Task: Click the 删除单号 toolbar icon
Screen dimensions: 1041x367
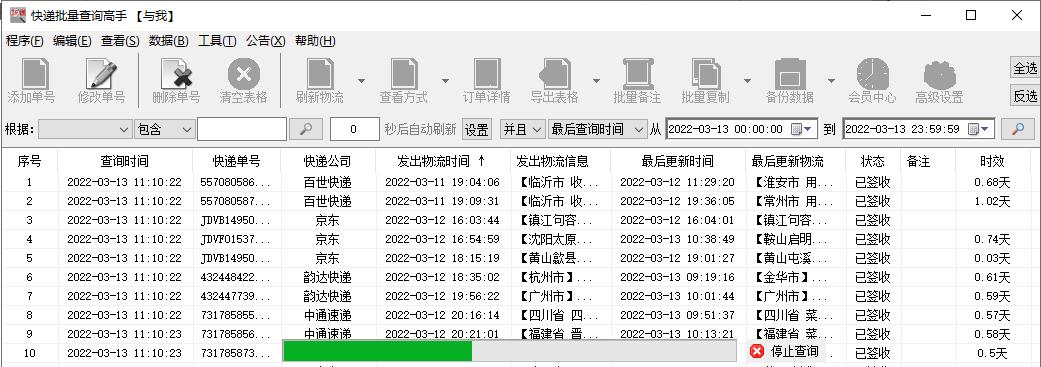Action: point(176,73)
